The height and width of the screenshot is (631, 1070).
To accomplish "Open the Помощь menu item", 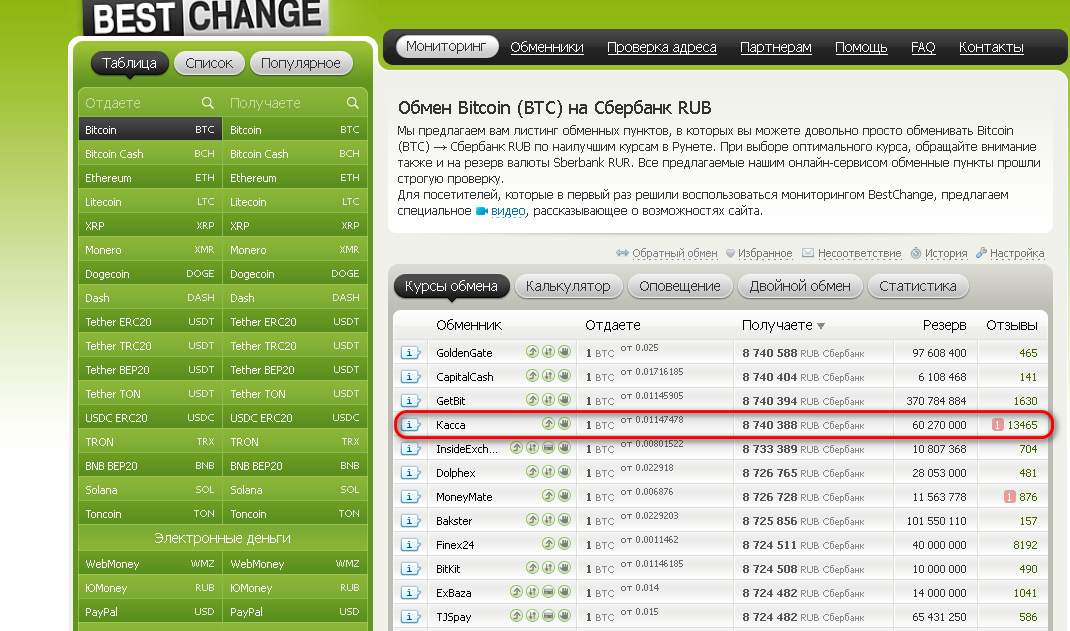I will tap(861, 47).
